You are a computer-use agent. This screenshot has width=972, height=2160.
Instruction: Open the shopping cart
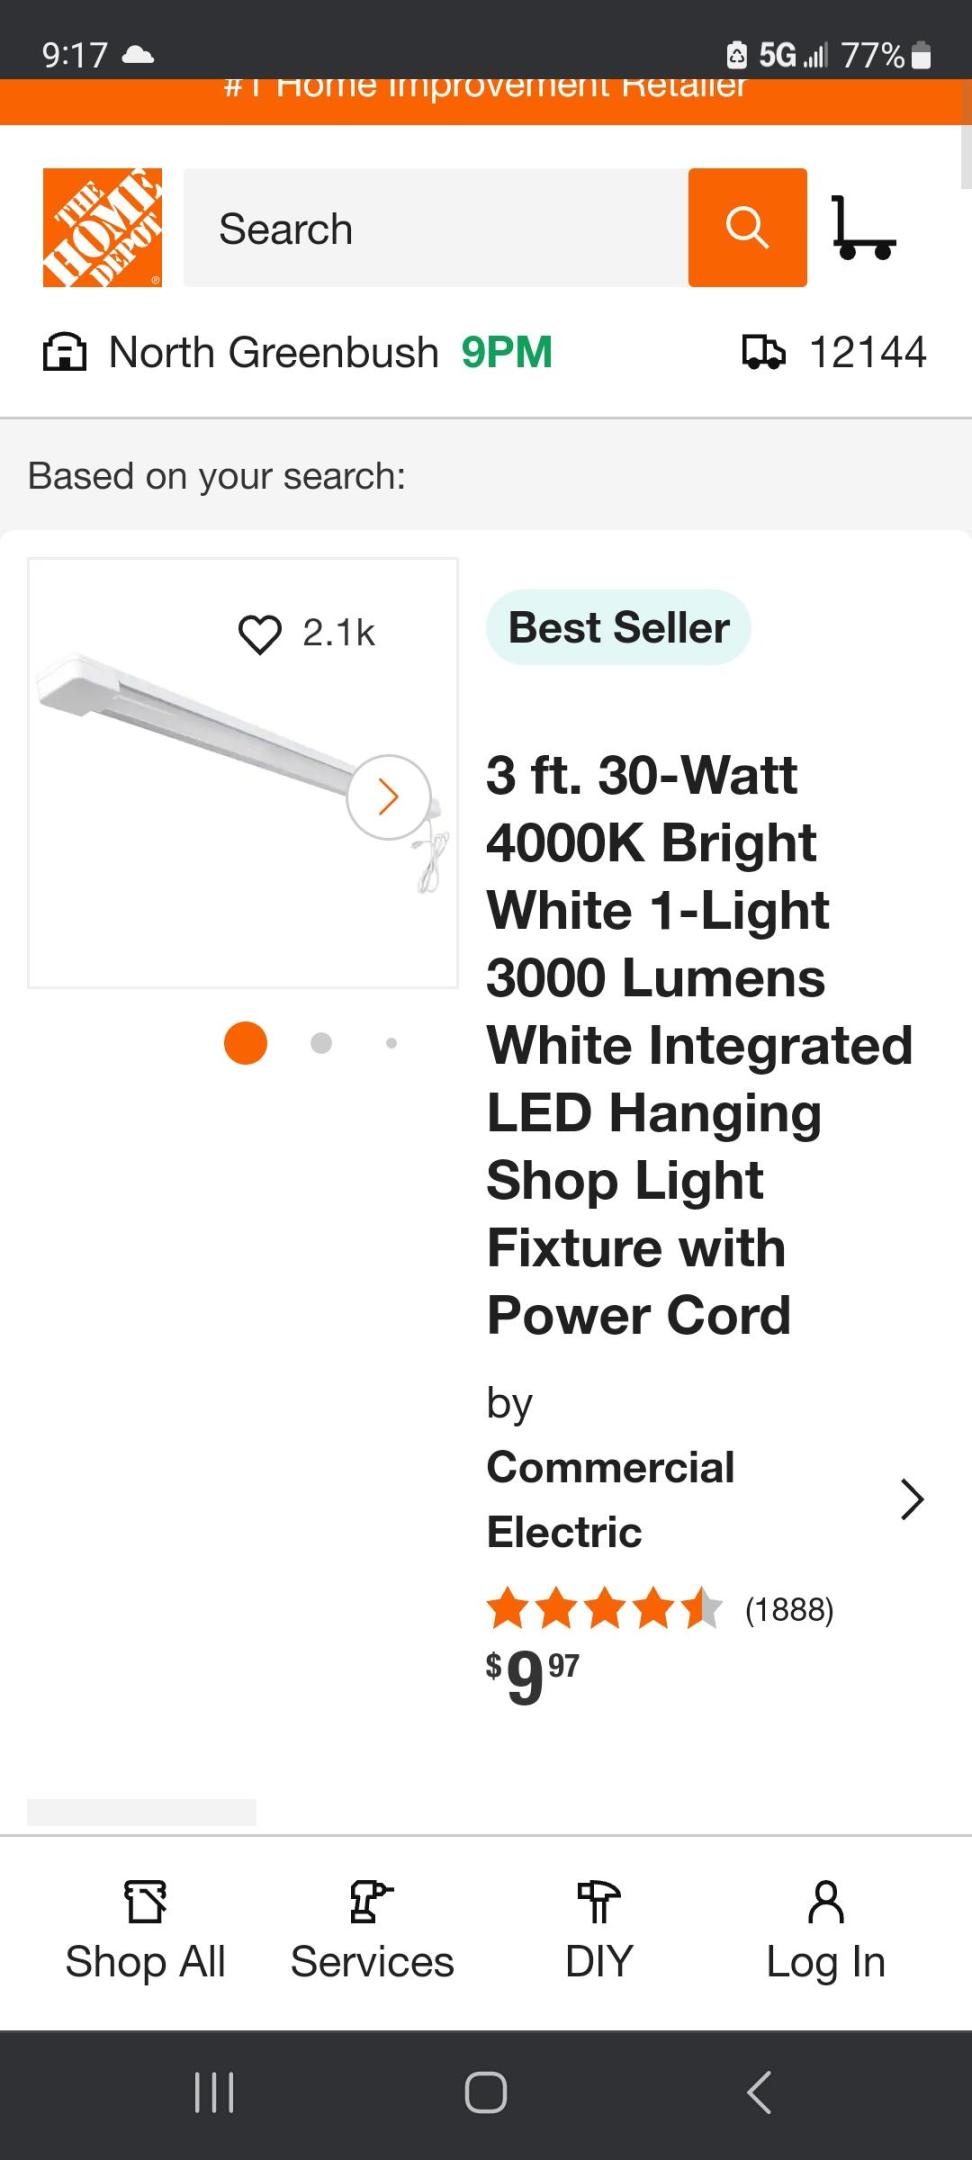[x=863, y=229]
